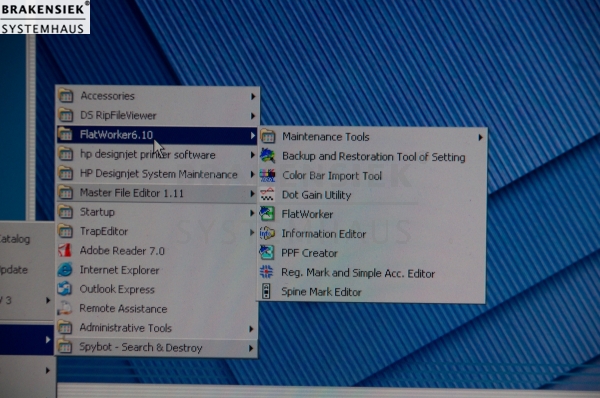Image resolution: width=600 pixels, height=398 pixels.
Task: Open Reg. Mark and Simple Acc. Editor
Action: coord(372,272)
